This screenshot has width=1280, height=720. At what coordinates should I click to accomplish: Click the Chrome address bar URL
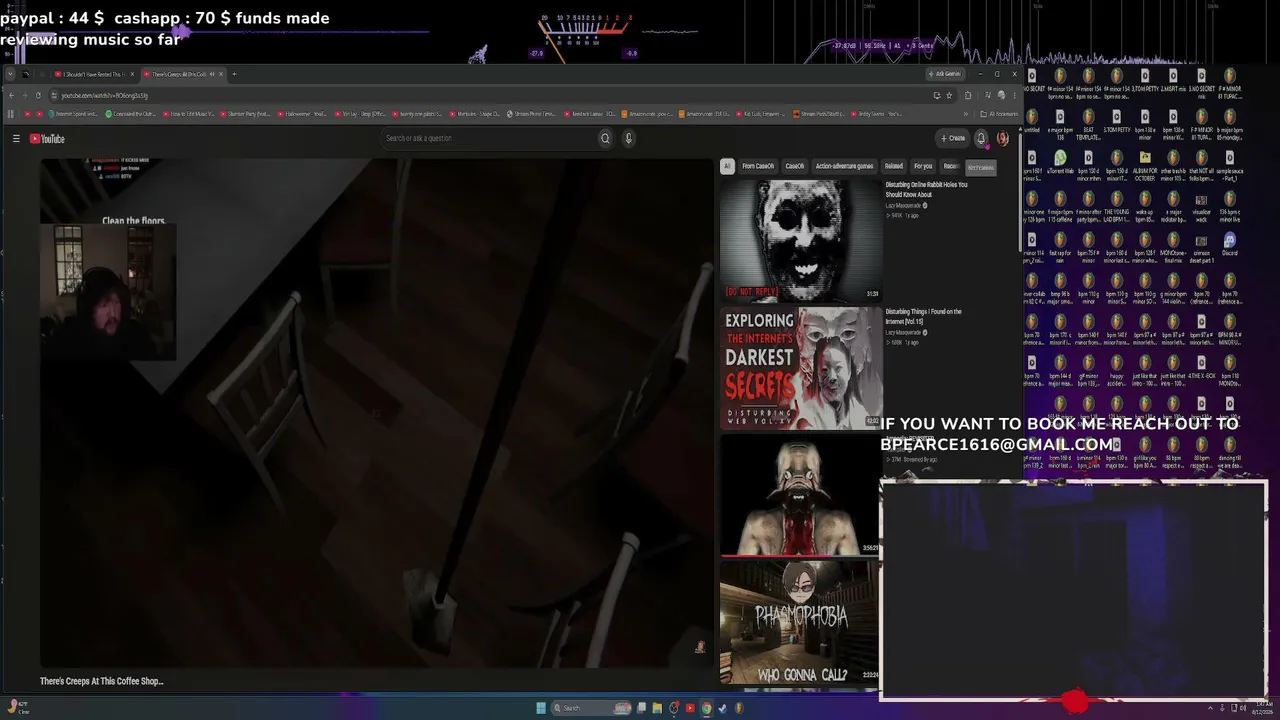click(105, 96)
